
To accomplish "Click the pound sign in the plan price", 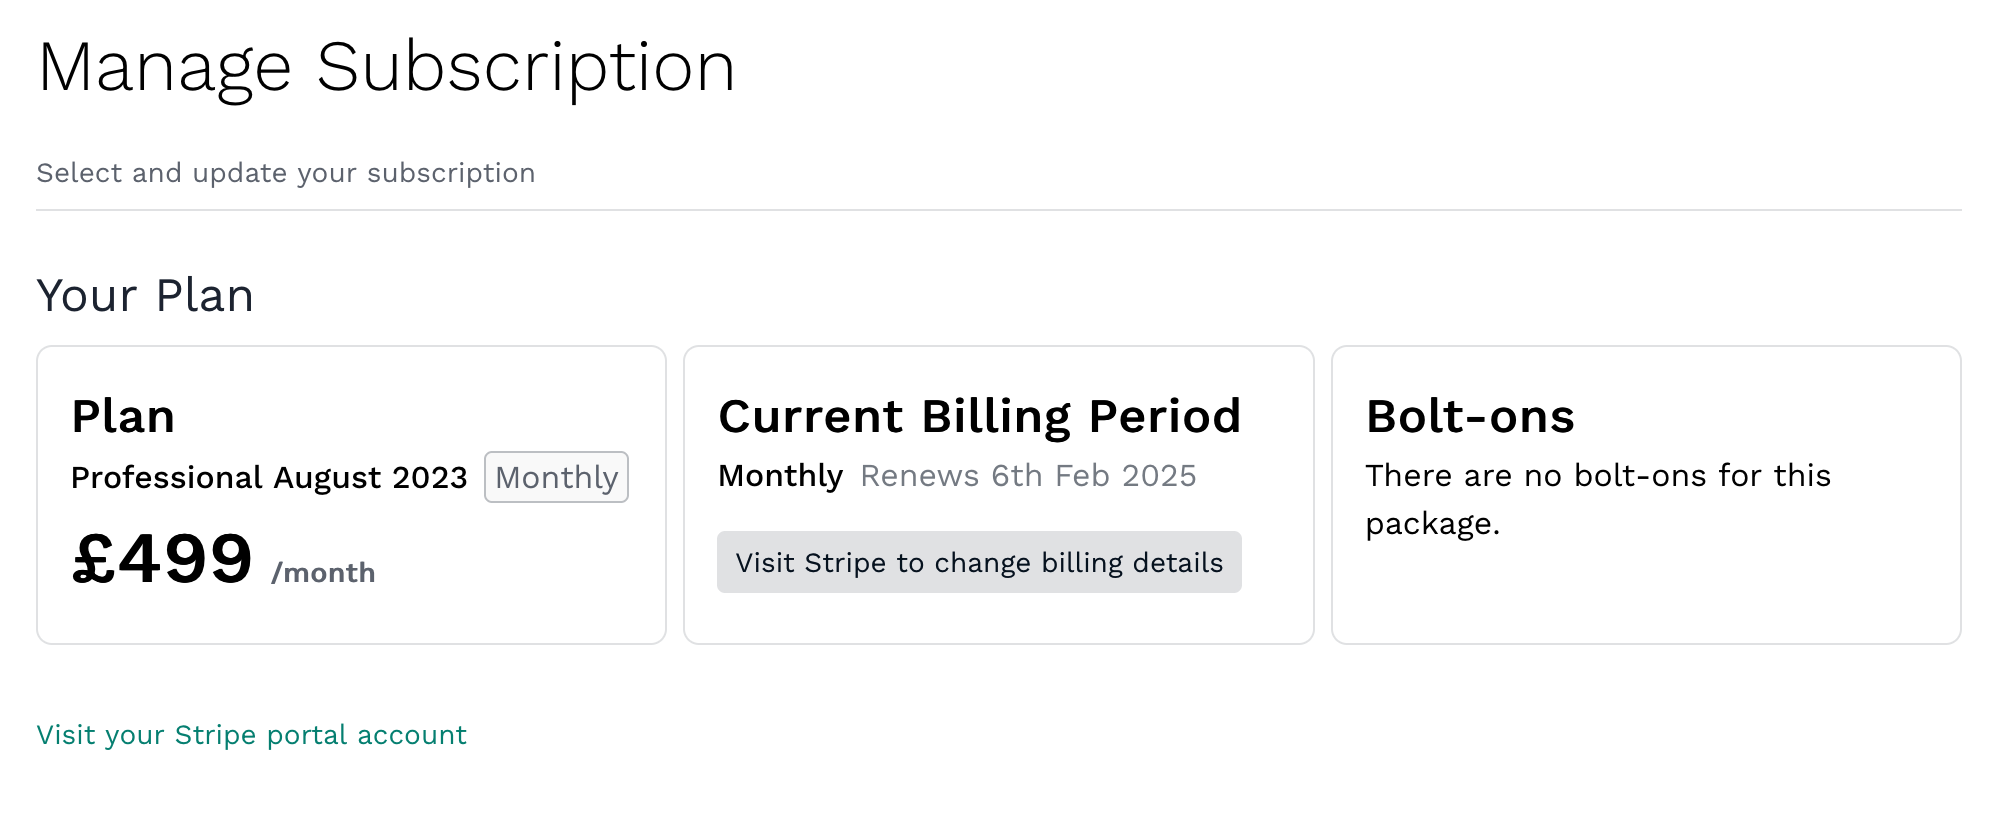I will click(x=93, y=559).
